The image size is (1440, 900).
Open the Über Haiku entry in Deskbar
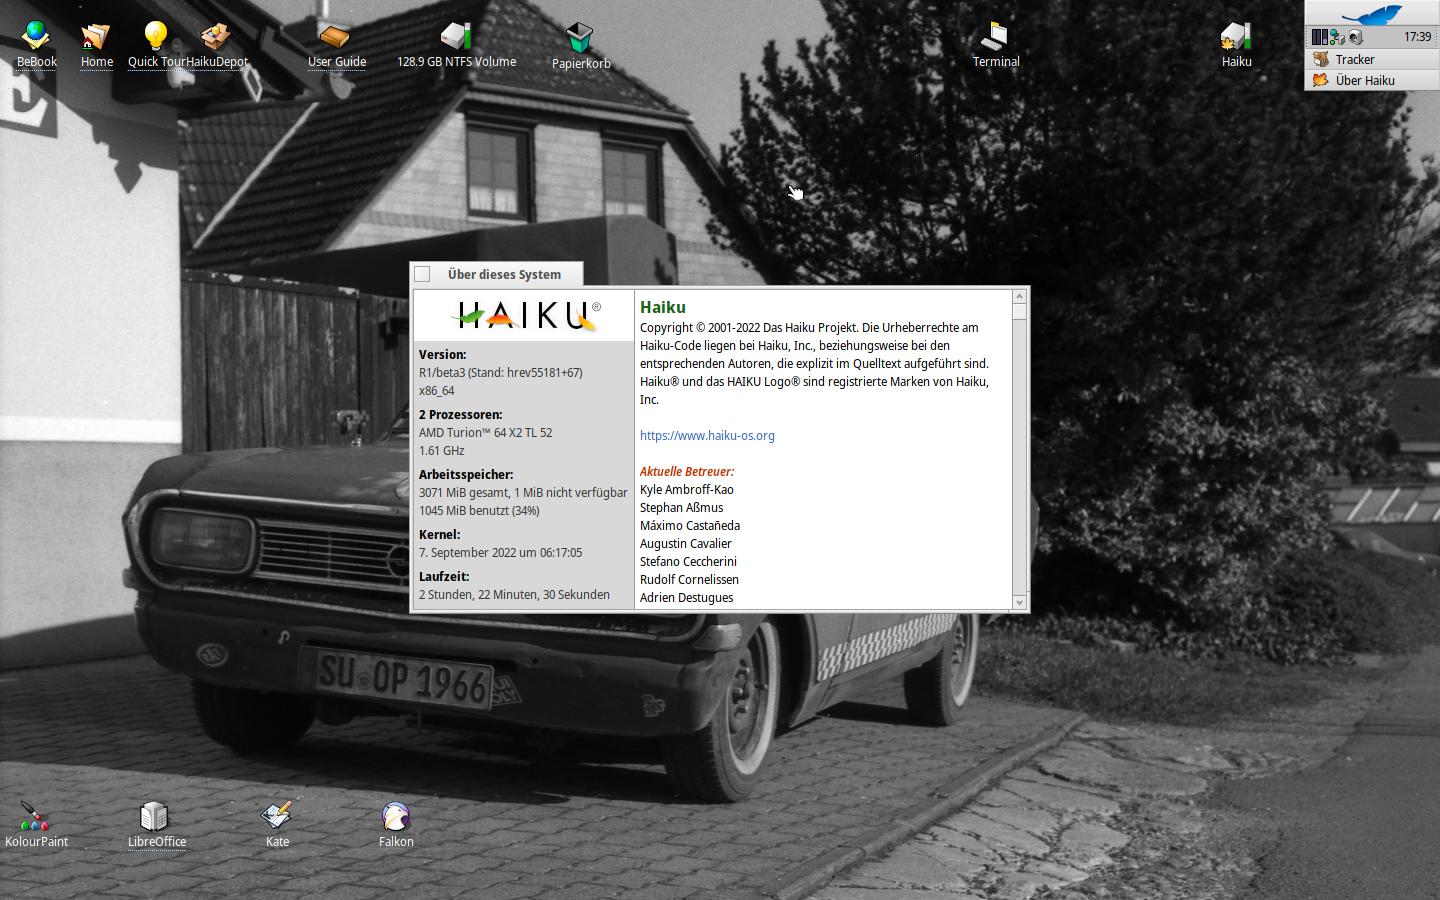click(1372, 80)
